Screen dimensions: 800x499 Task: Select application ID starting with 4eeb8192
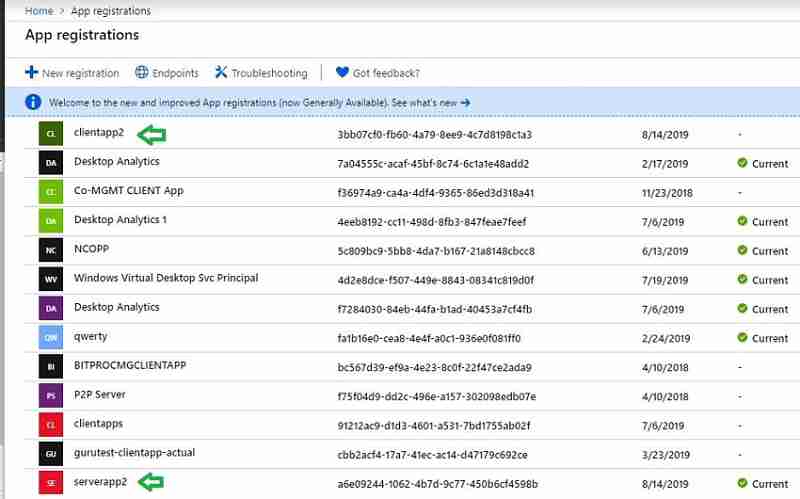click(x=432, y=222)
